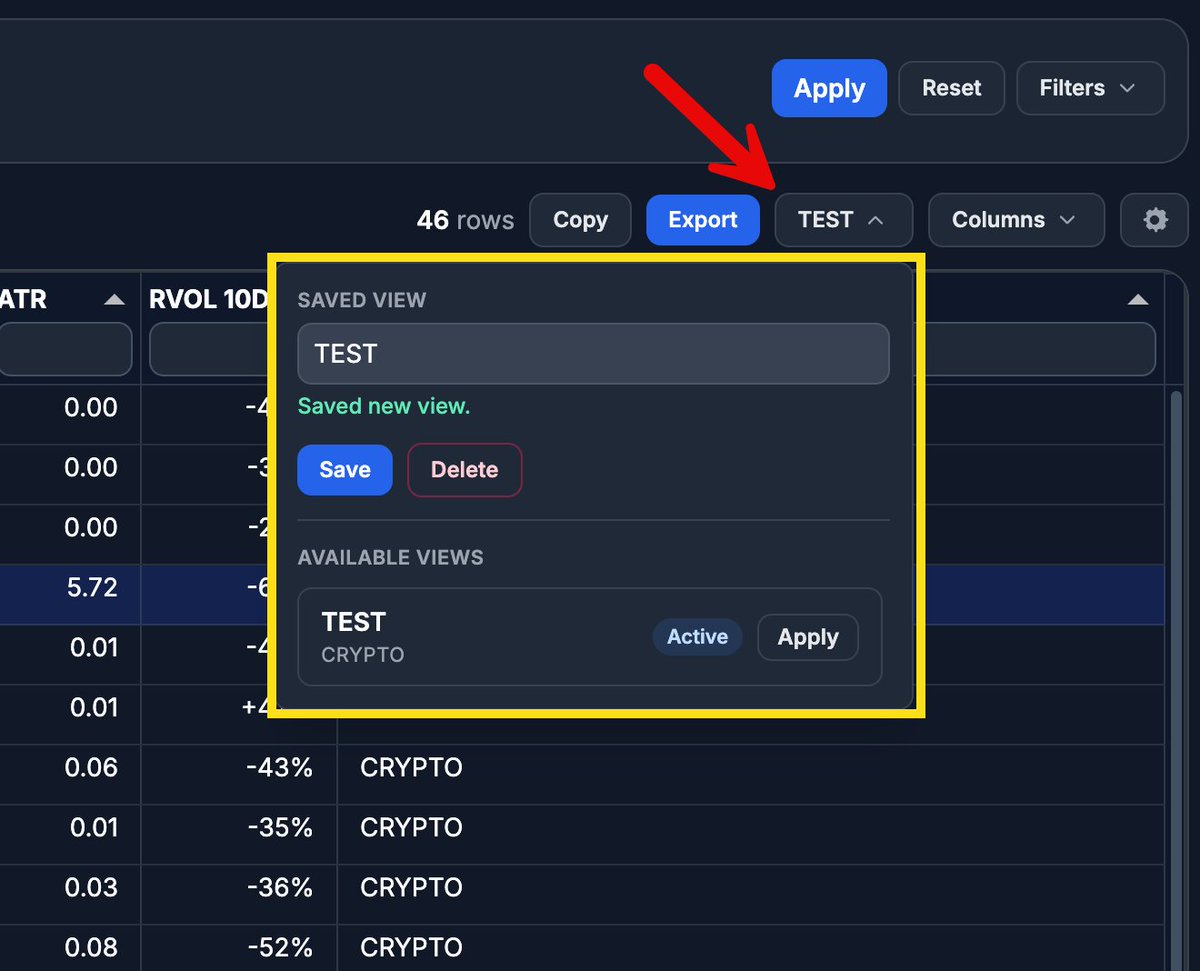Screen dimensions: 1200x971
Task: Click CRYPTO in the -52% row
Action: pyautogui.click(x=411, y=947)
